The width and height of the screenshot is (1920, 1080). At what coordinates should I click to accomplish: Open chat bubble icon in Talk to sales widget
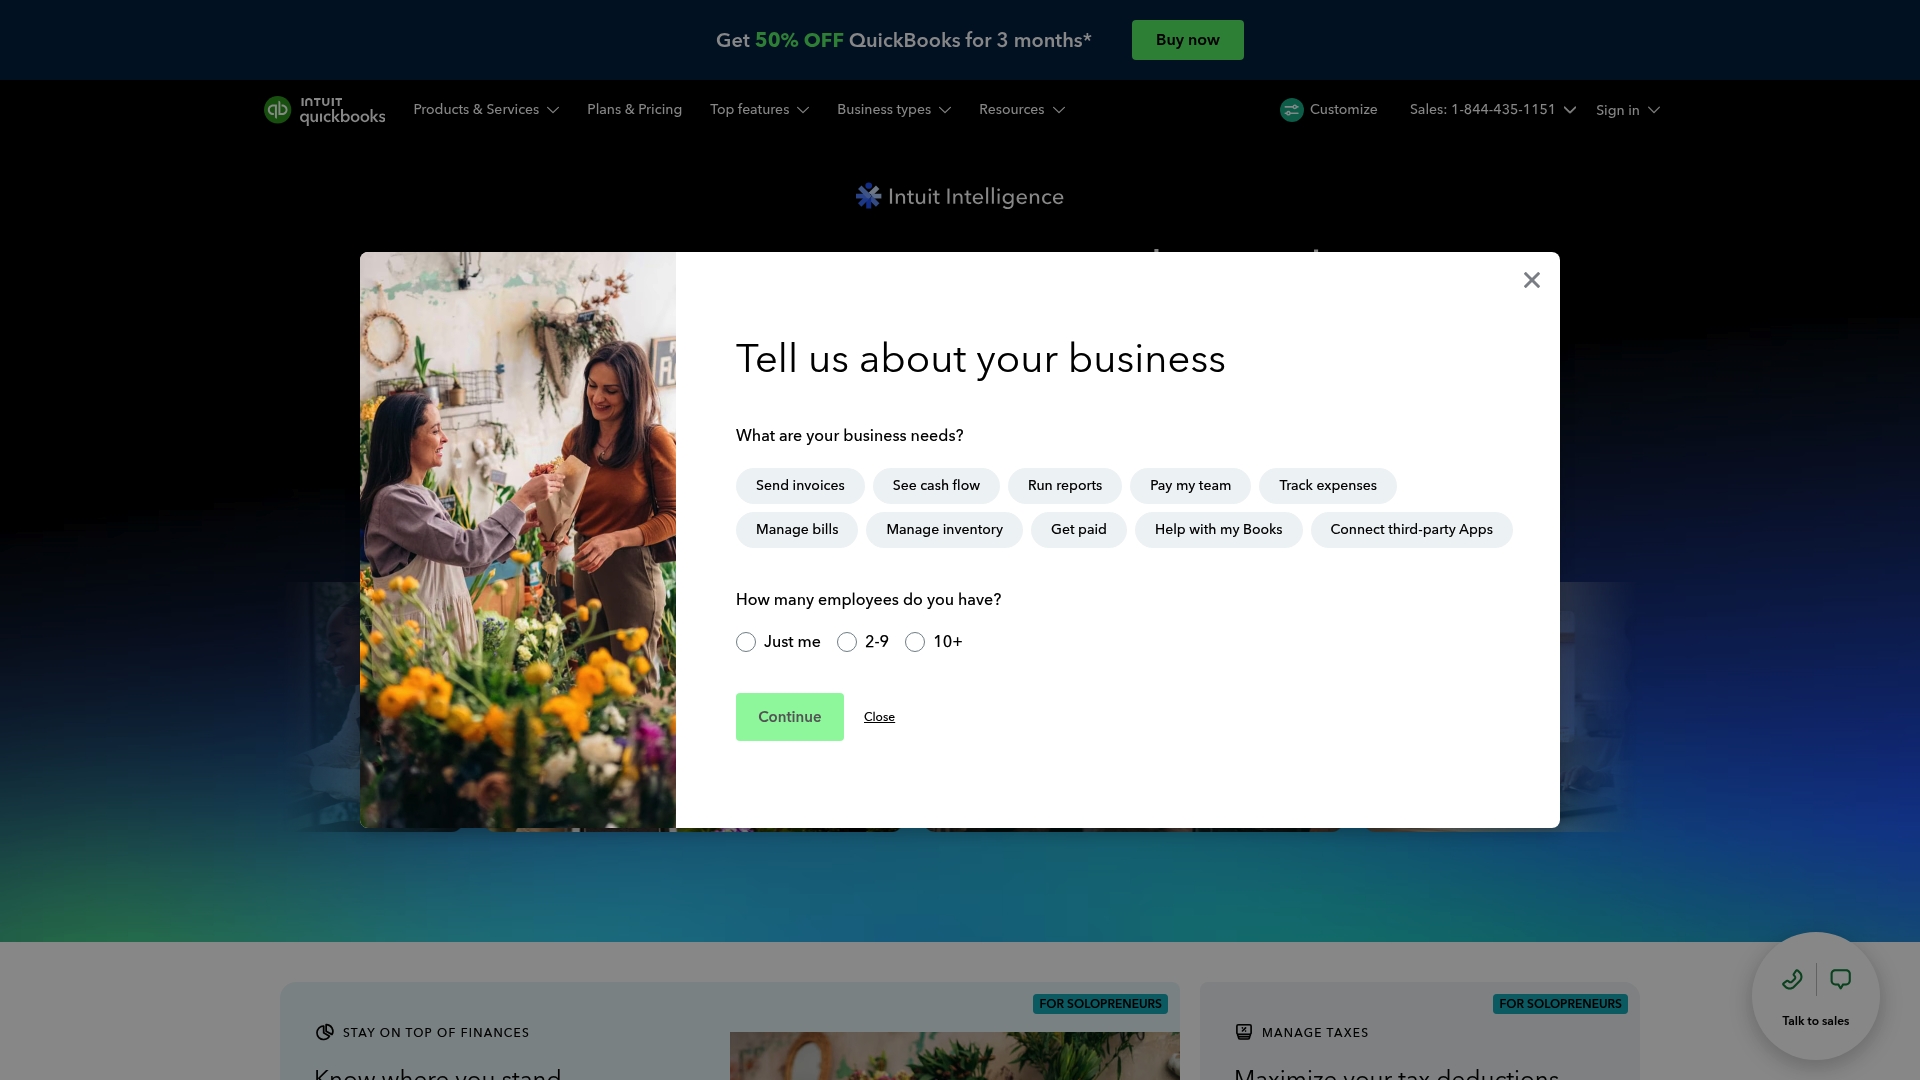click(1840, 980)
